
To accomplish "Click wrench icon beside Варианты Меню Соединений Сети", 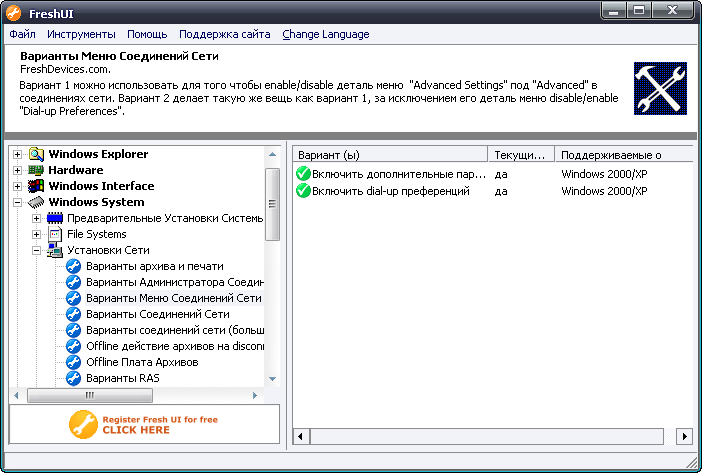I will click(73, 298).
